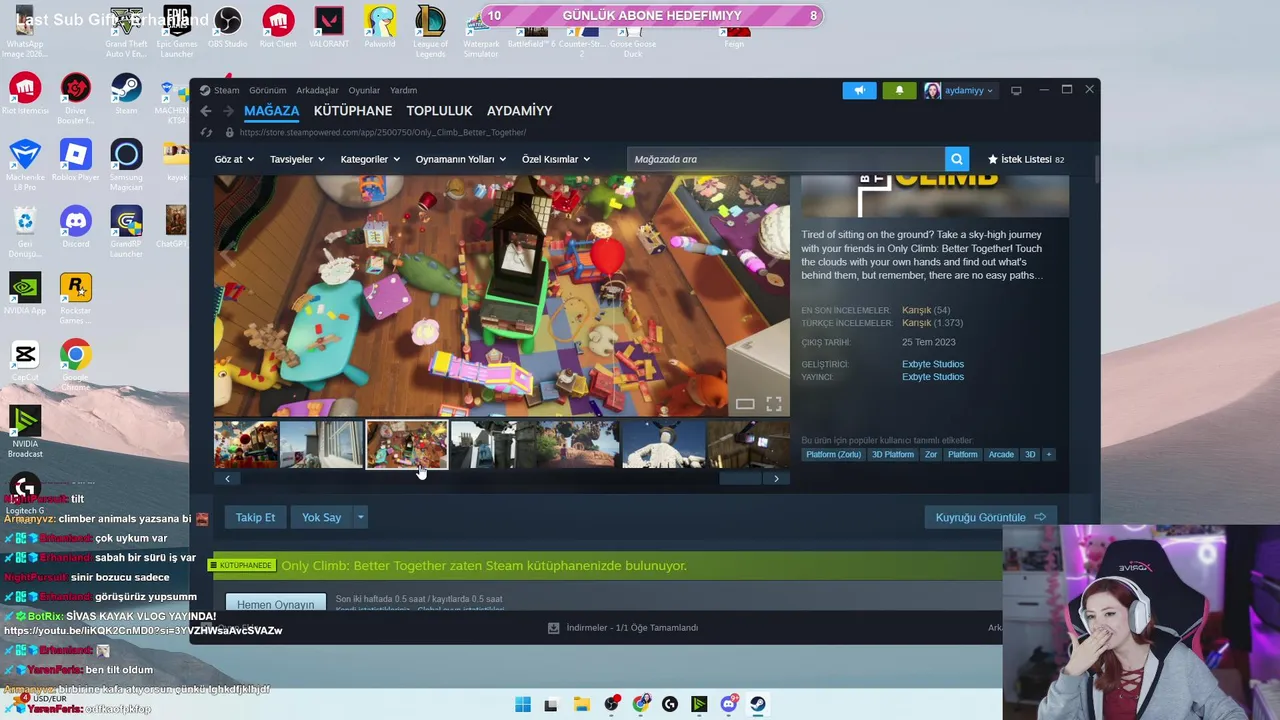1280x720 pixels.
Task: Click the thumbnail strip scrollbar handle
Action: [x=740, y=478]
